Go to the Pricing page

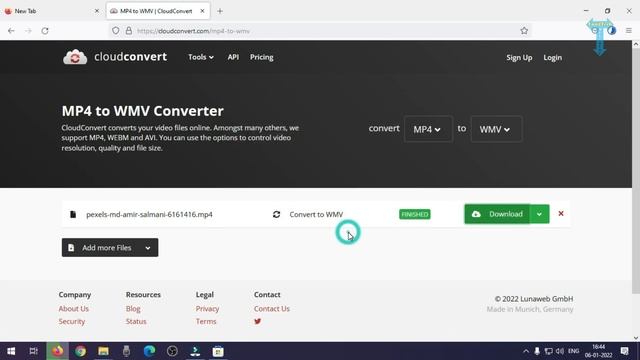(x=262, y=57)
